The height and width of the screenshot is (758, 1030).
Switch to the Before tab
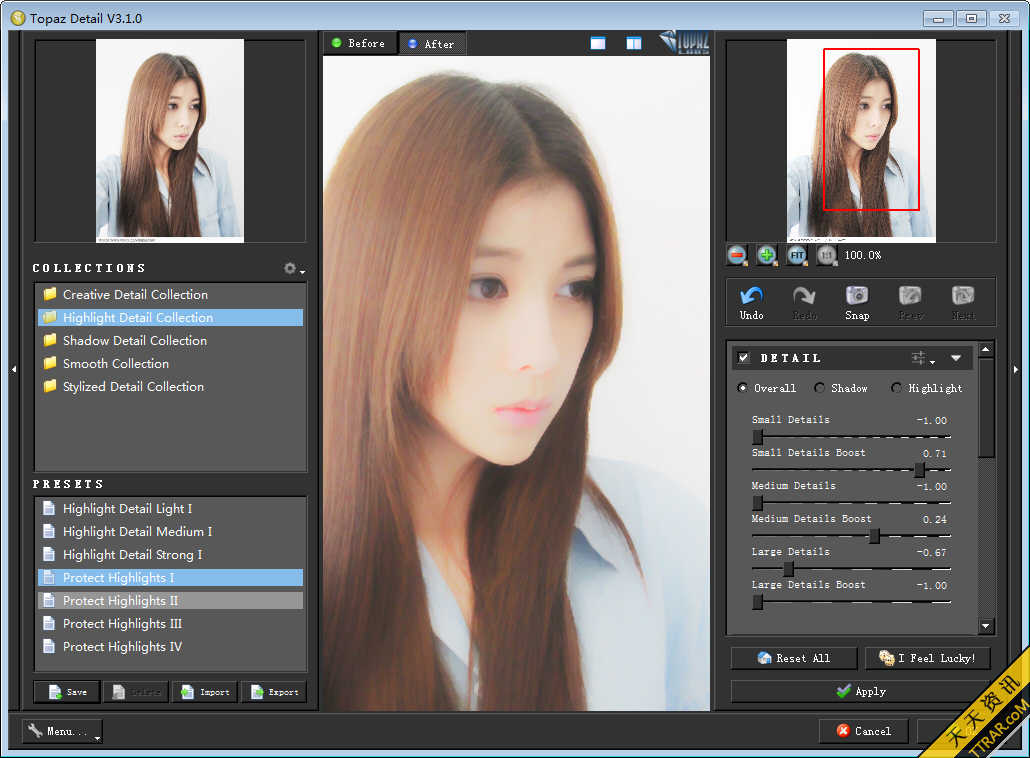pyautogui.click(x=359, y=43)
